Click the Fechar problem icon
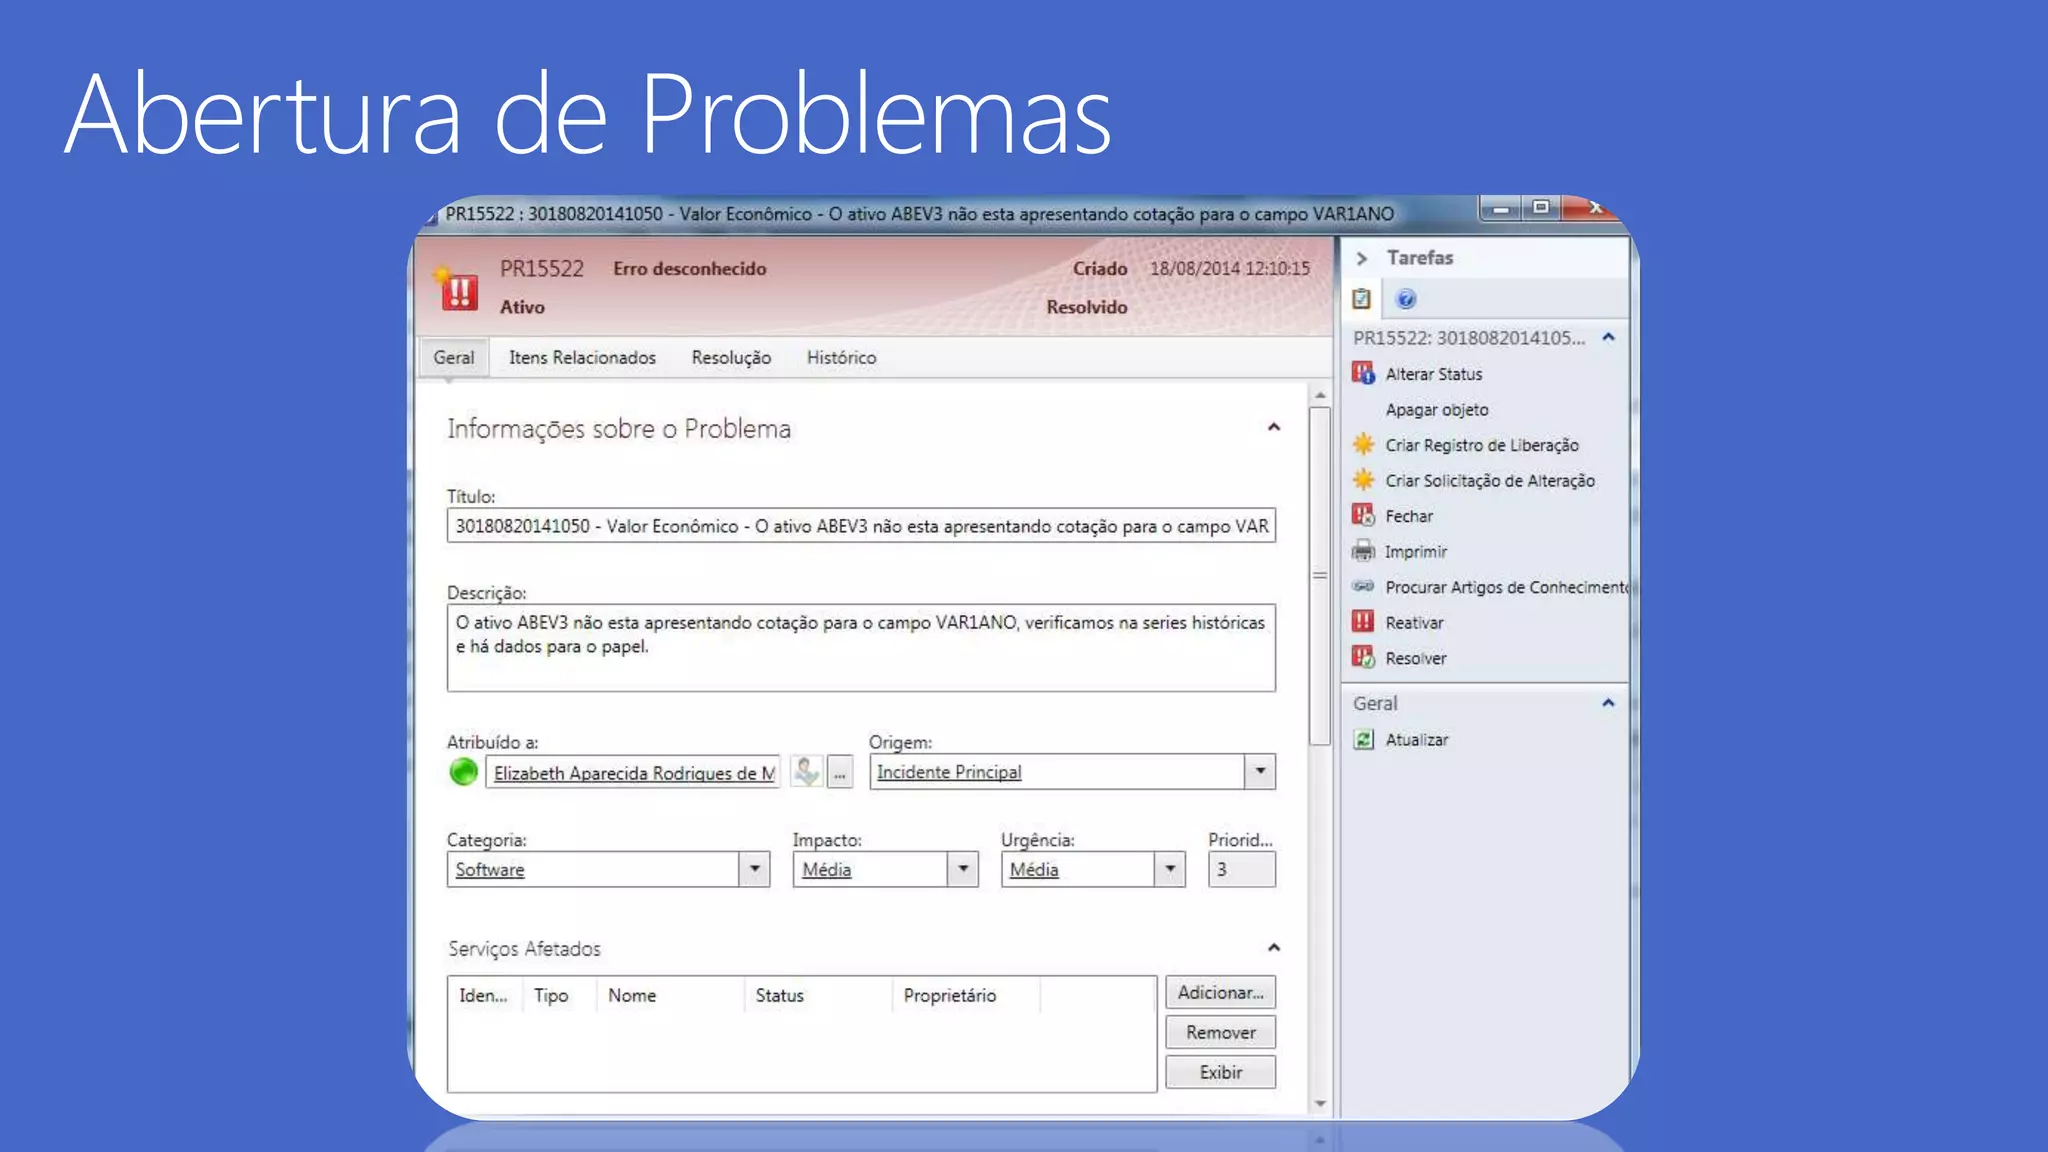2048x1152 pixels. point(1363,515)
